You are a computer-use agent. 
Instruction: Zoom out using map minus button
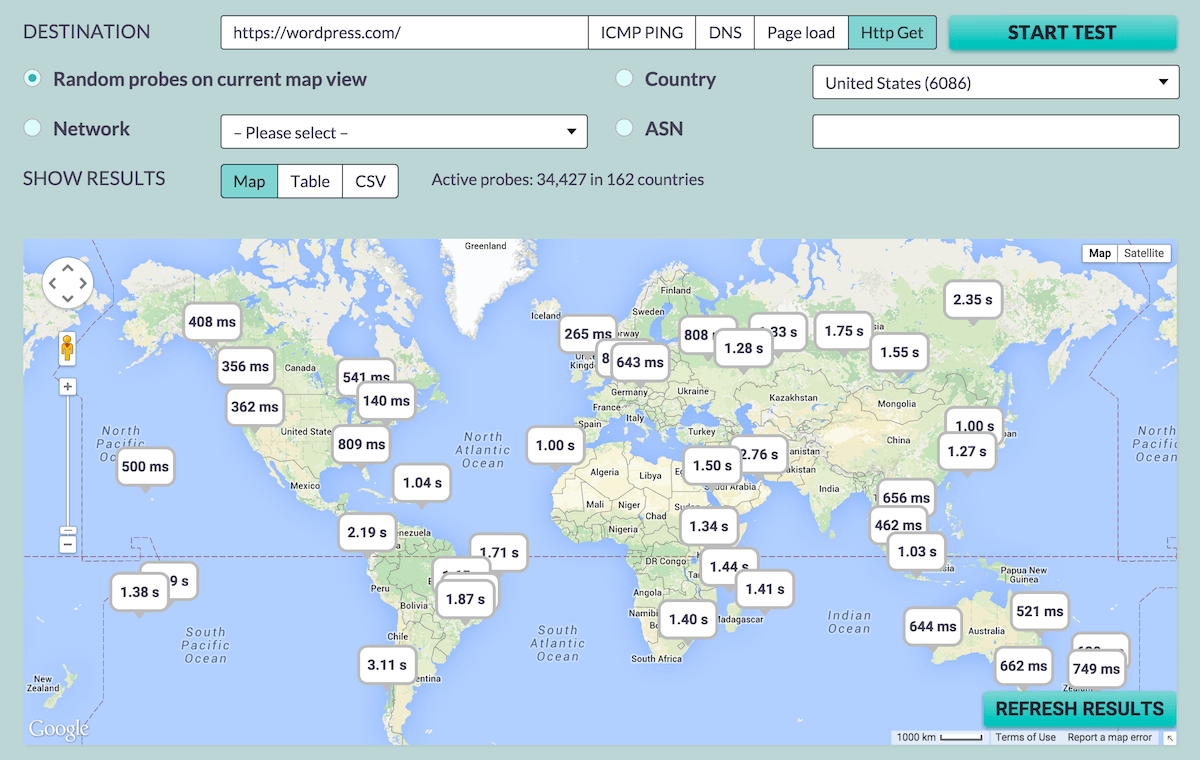point(68,544)
